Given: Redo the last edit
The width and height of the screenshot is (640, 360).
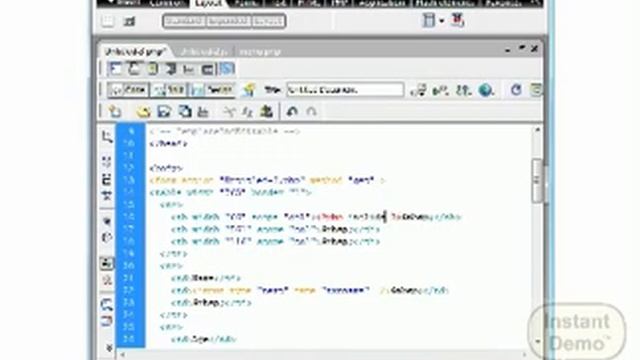Looking at the screenshot, I should click(311, 111).
